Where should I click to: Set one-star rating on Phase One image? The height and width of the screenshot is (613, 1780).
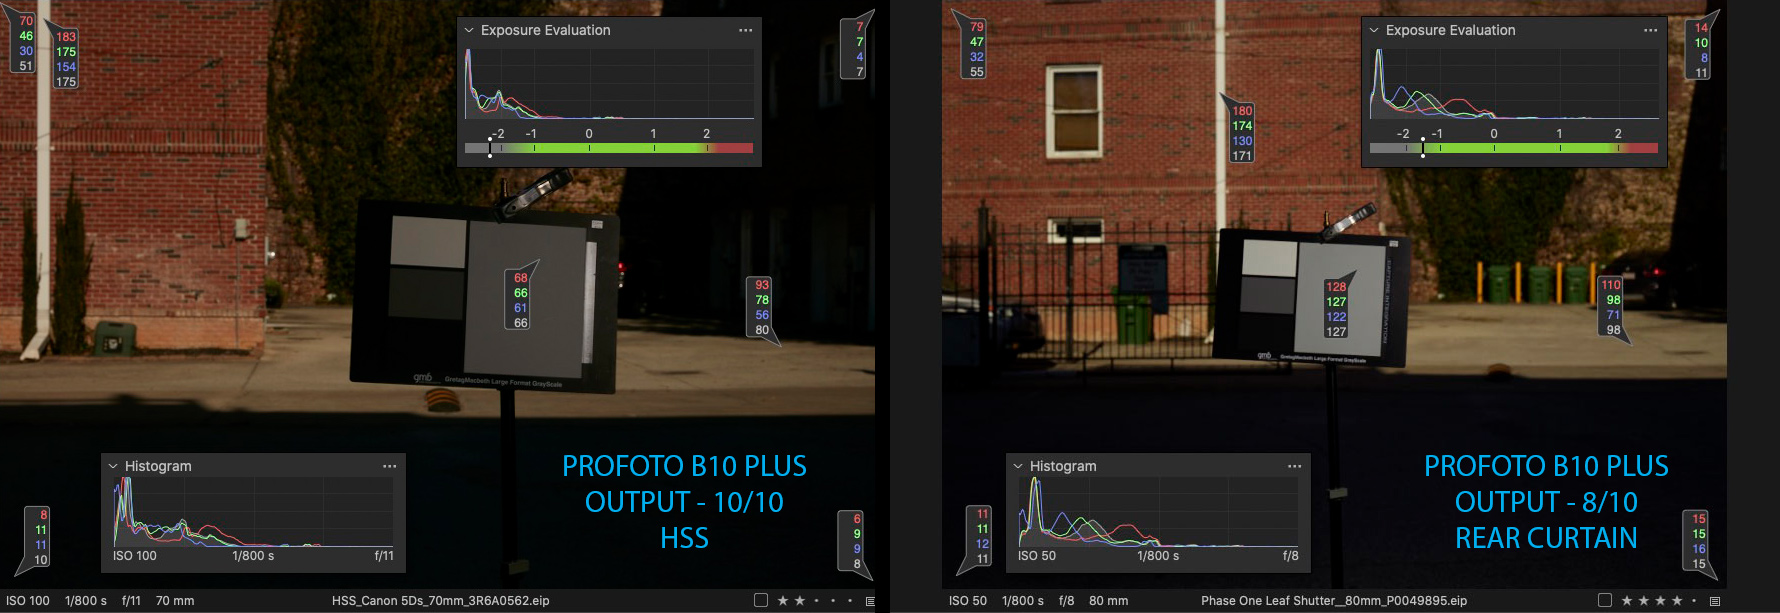pyautogui.click(x=1627, y=601)
